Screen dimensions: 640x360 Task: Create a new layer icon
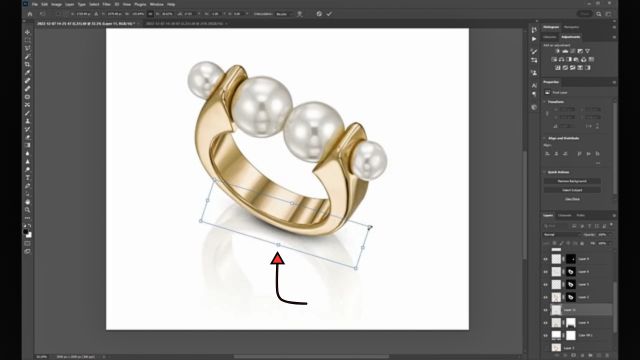[x=599, y=356]
